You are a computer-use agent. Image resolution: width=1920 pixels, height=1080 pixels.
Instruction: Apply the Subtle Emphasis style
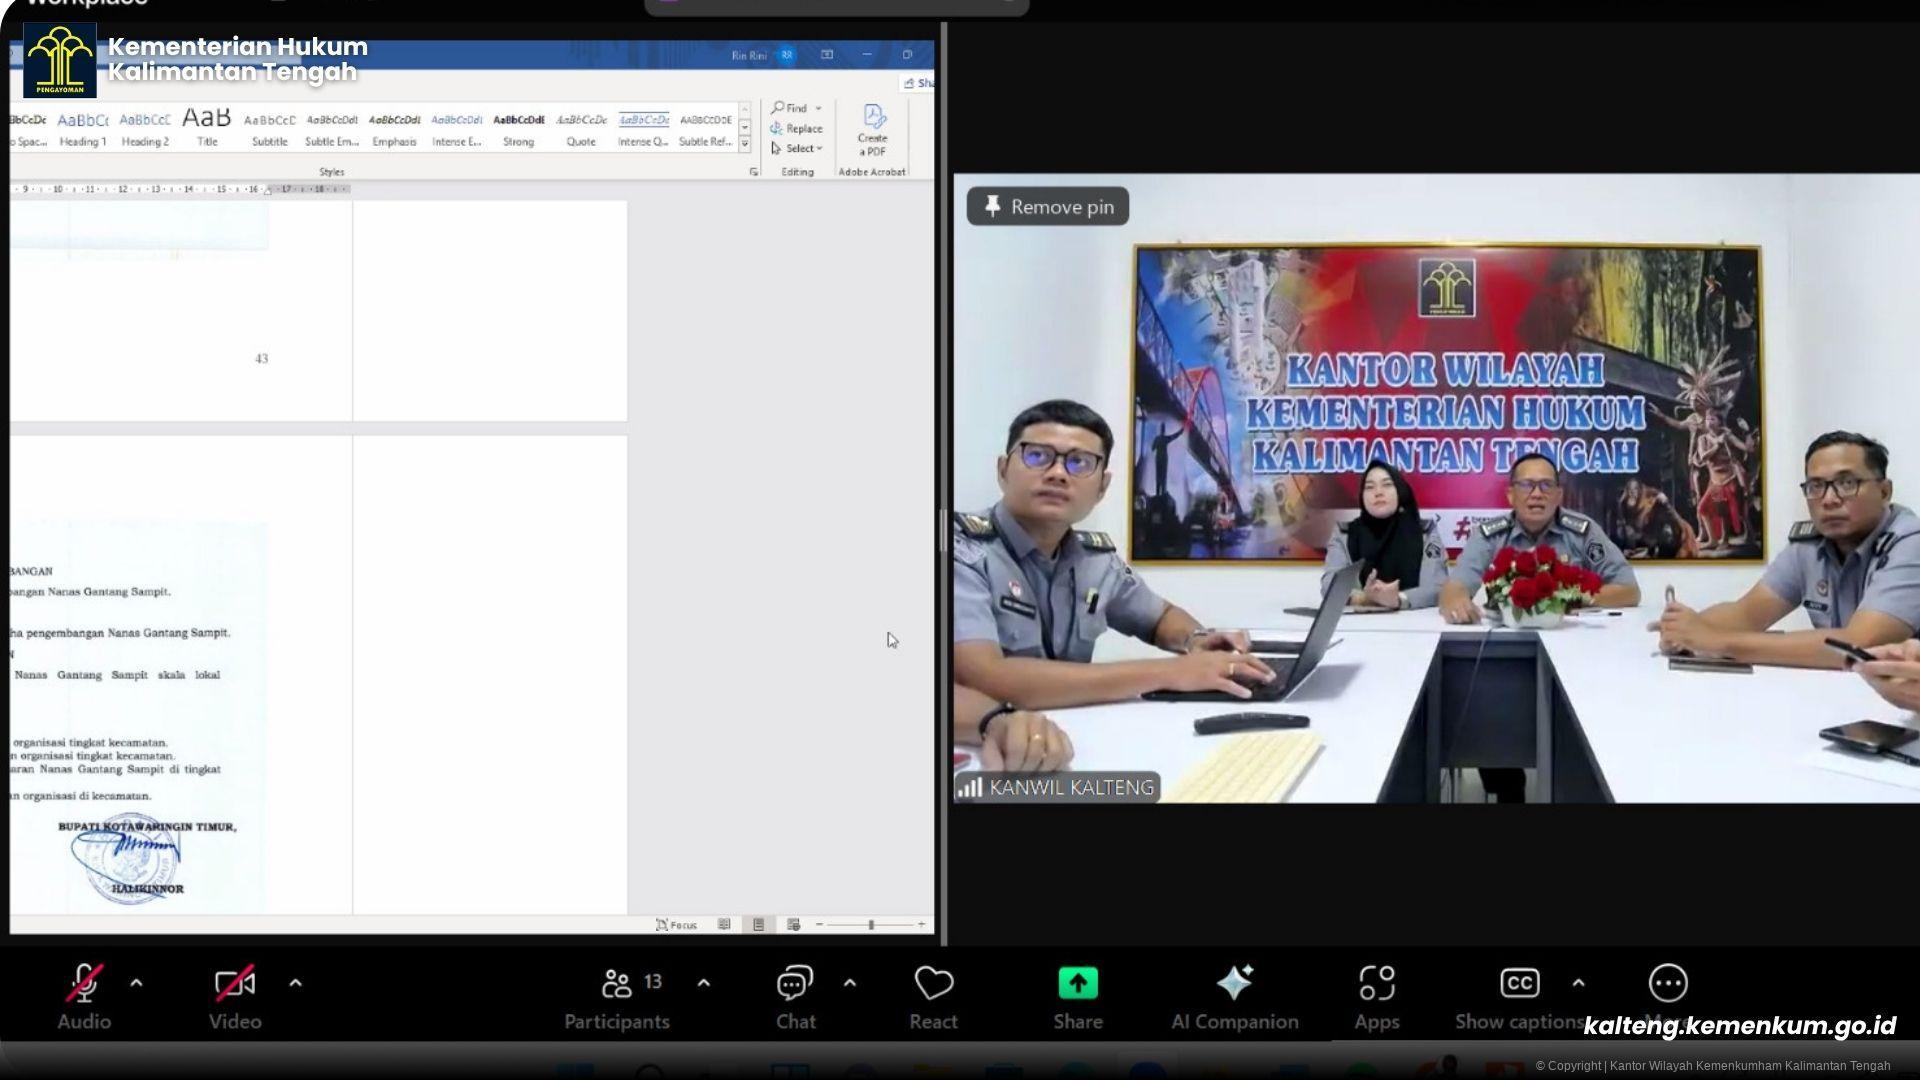(x=332, y=128)
